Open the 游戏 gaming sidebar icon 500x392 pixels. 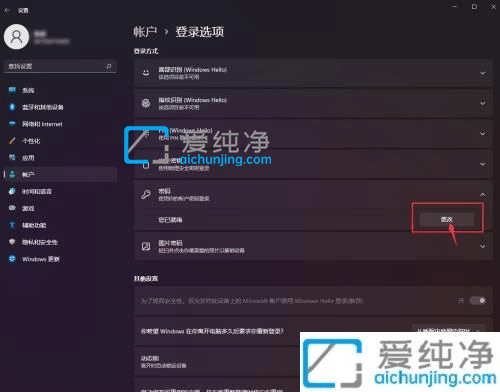[x=12, y=208]
